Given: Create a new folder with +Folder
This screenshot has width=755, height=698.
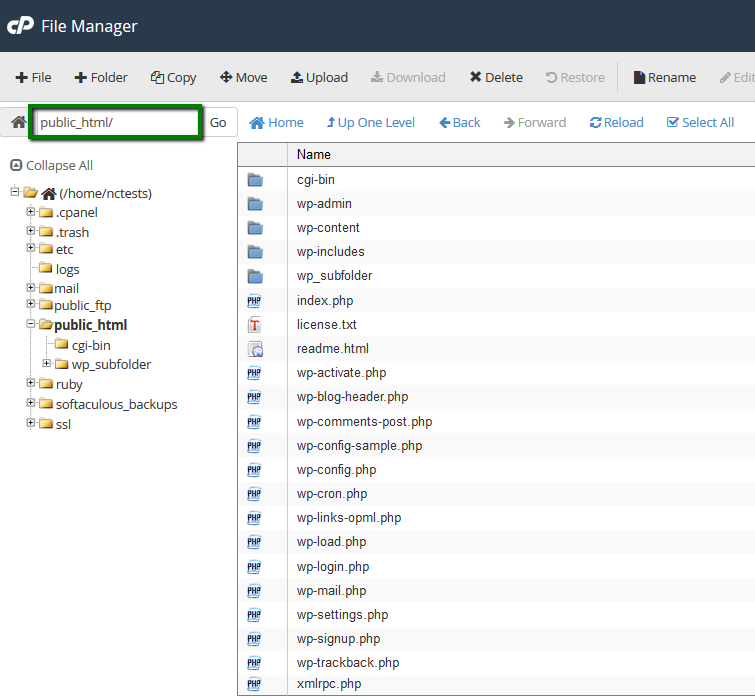Looking at the screenshot, I should tap(101, 77).
